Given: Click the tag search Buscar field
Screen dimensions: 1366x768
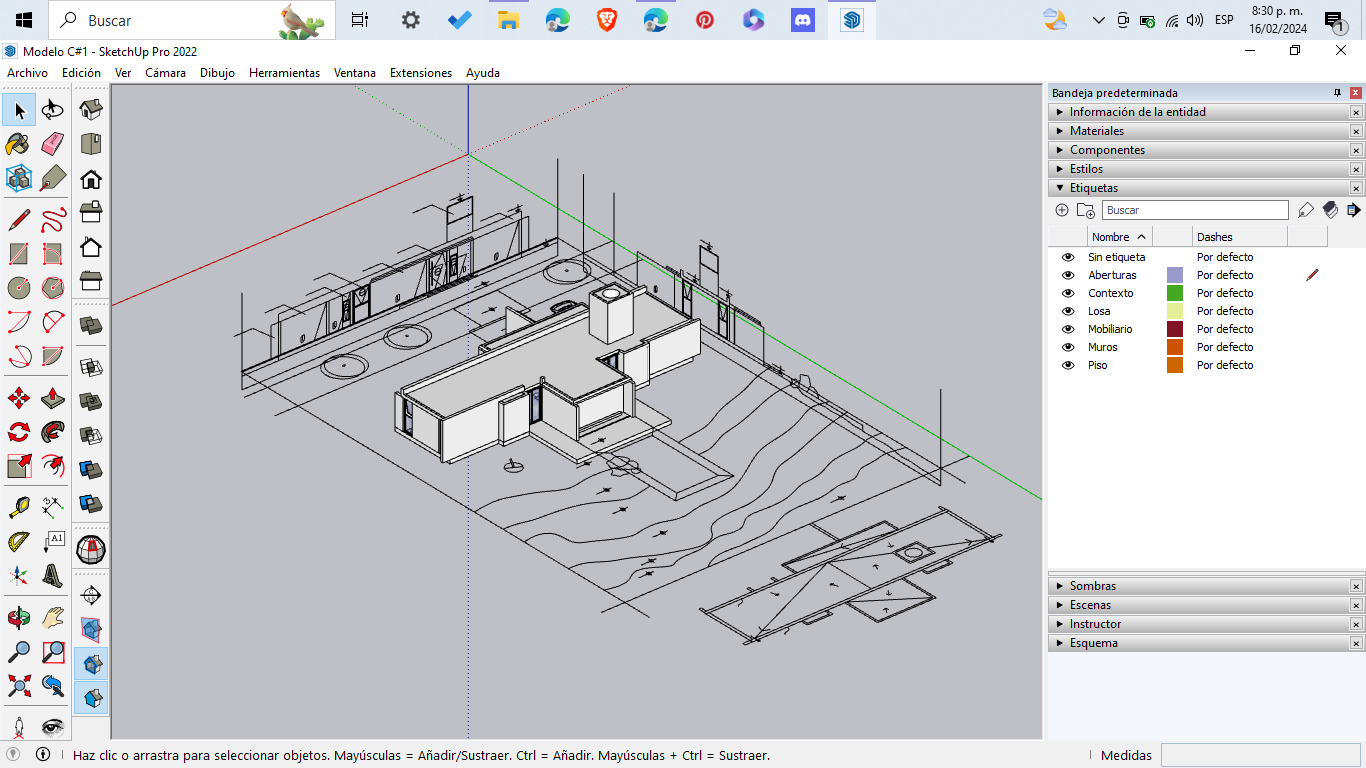Looking at the screenshot, I should pos(1195,210).
